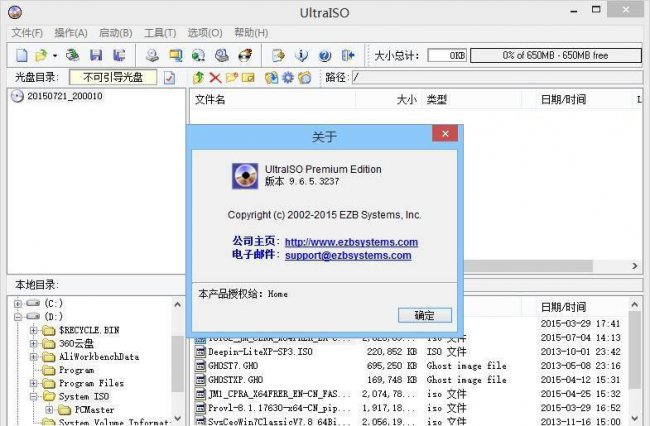Expand the AliWorkbenchData folder node
The width and height of the screenshot is (650, 426).
[34, 357]
